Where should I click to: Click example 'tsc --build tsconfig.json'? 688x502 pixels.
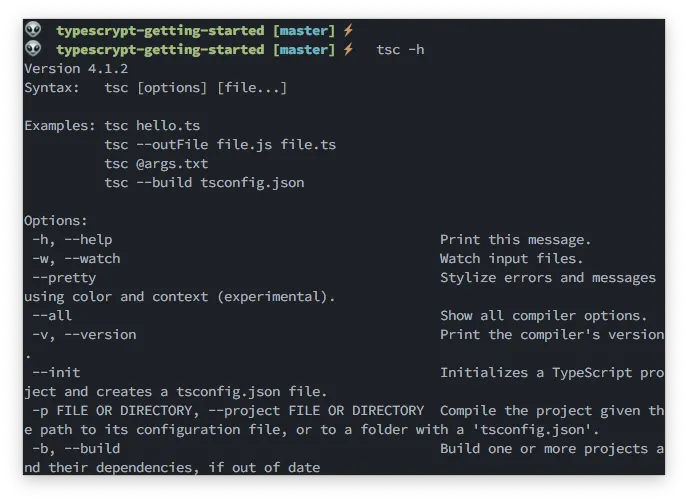[204, 183]
